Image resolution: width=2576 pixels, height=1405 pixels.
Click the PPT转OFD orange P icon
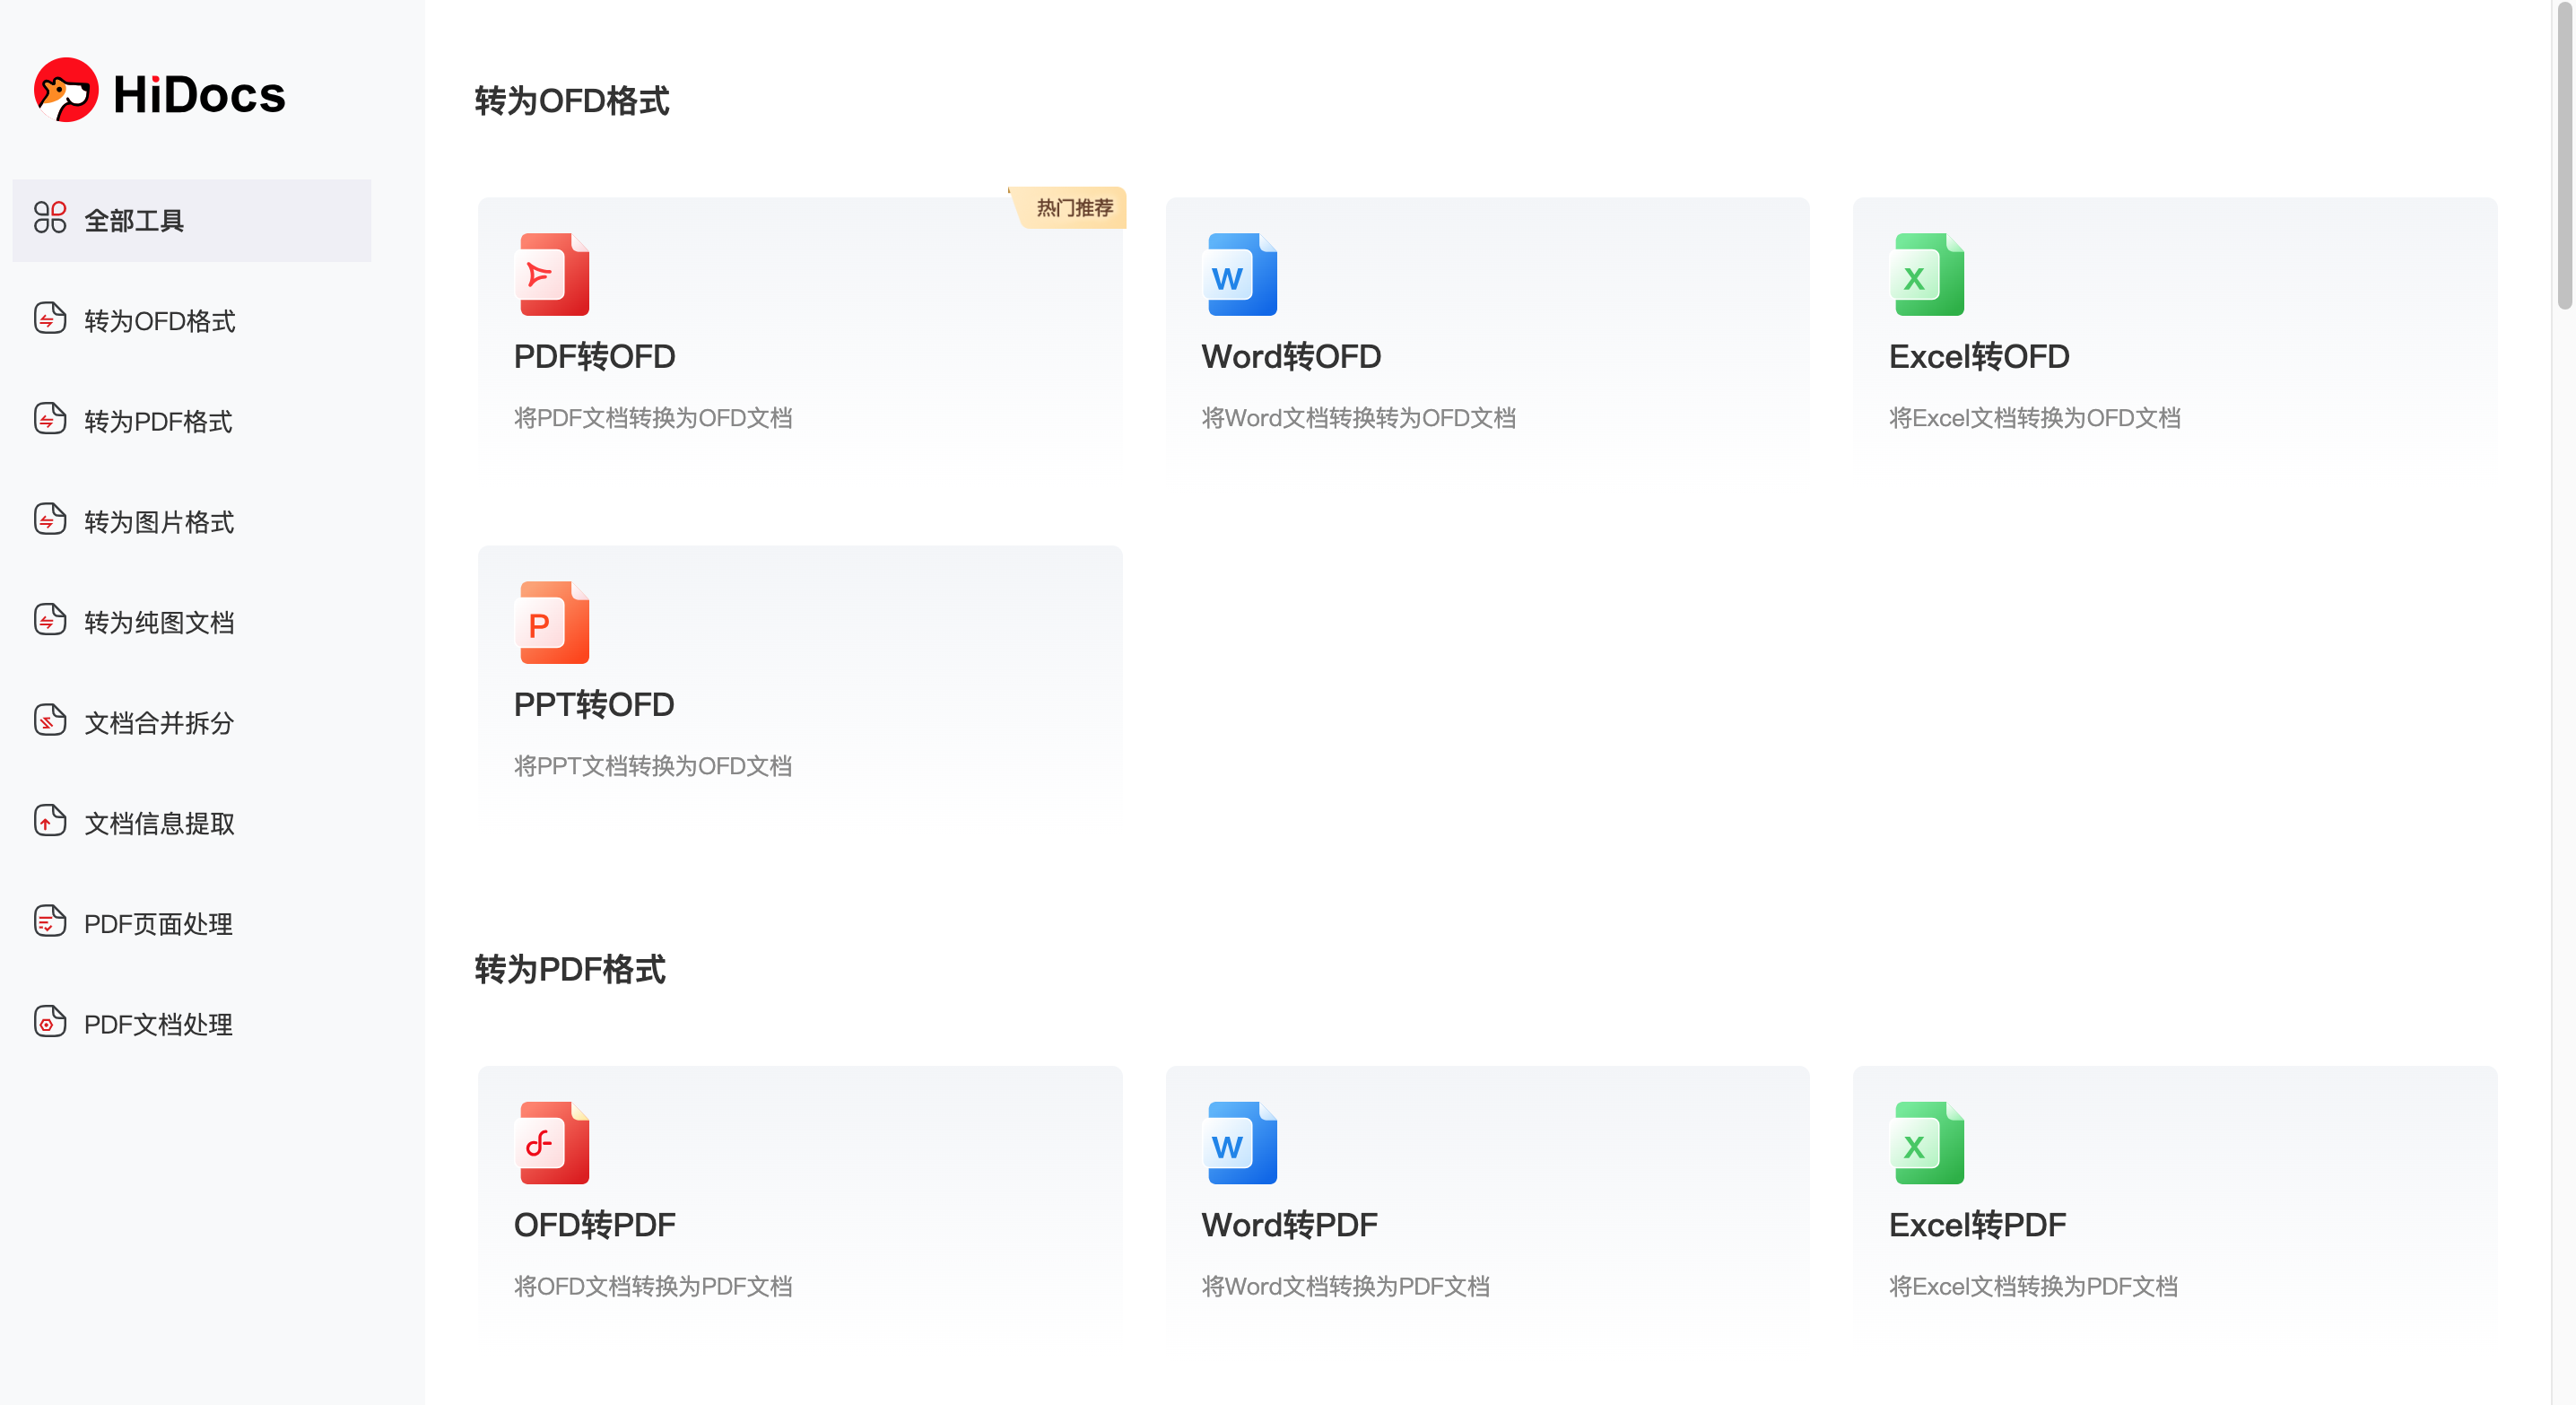coord(554,622)
